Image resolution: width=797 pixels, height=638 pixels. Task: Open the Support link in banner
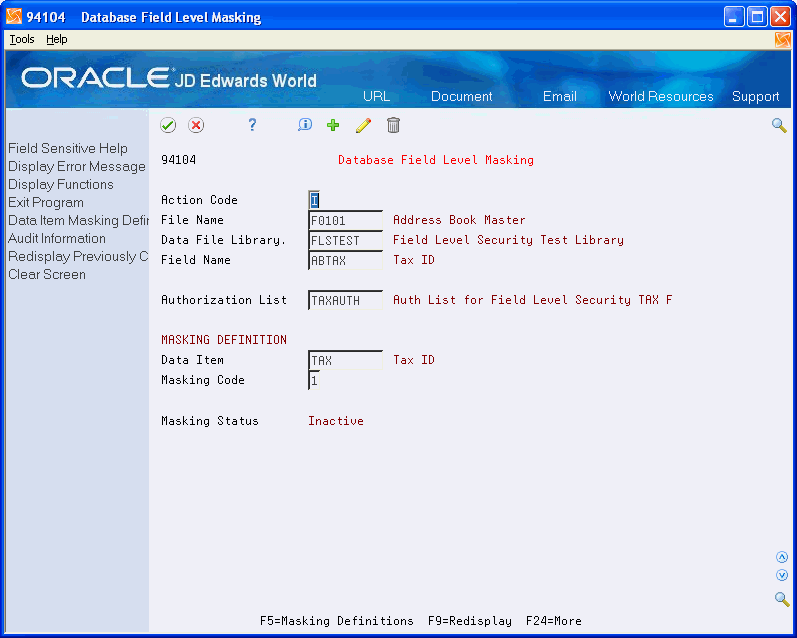pyautogui.click(x=755, y=97)
